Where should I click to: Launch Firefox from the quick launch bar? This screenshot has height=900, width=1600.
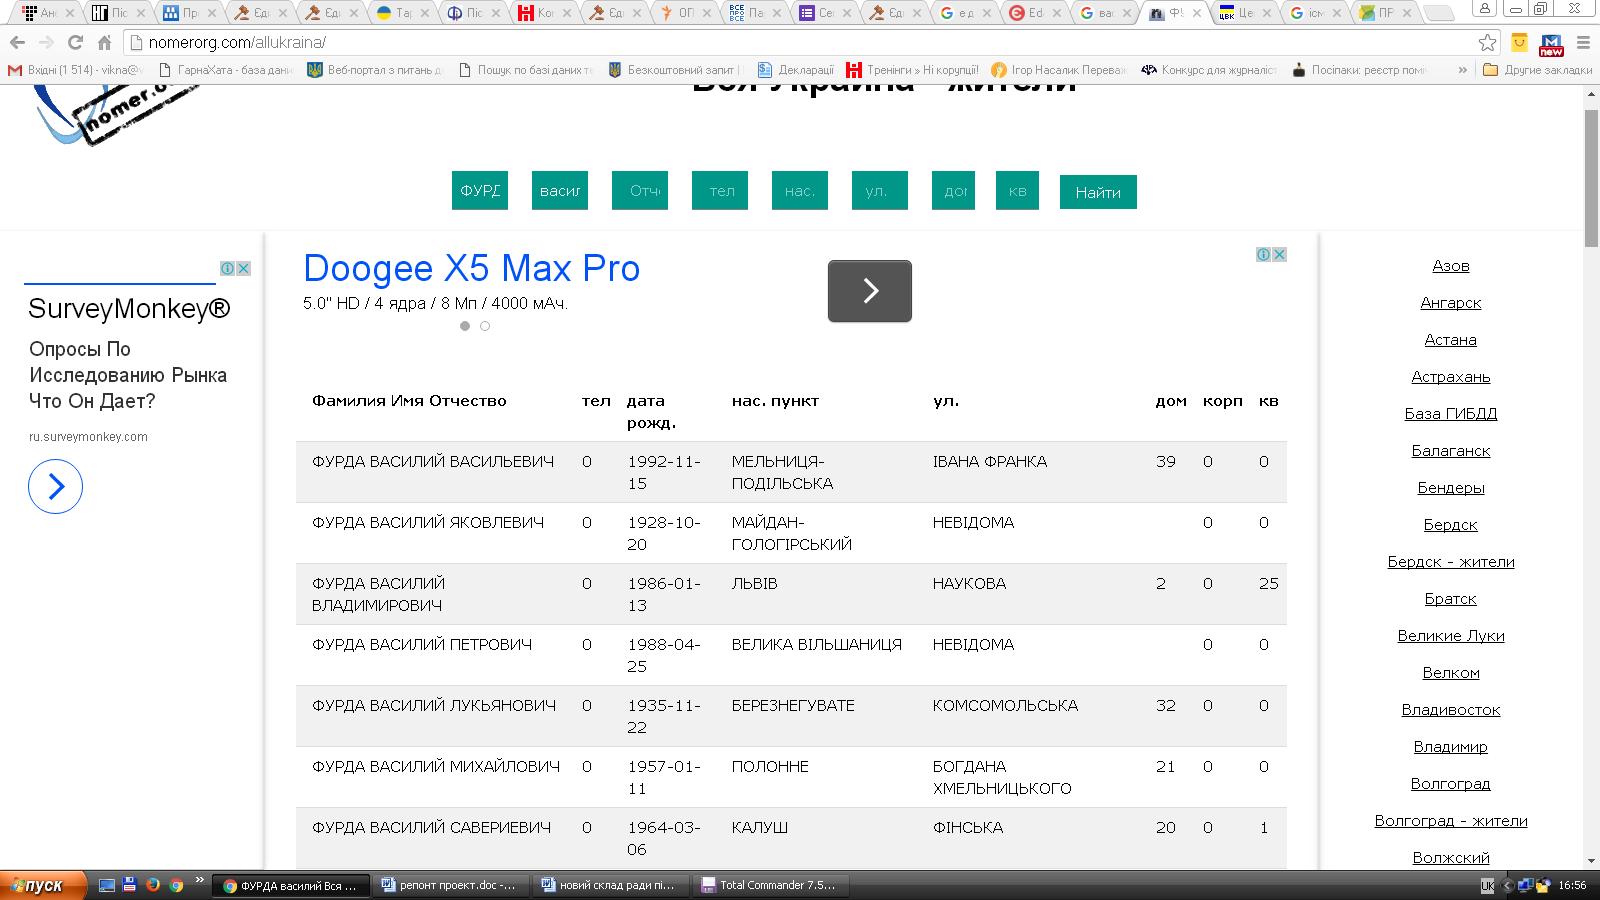[x=153, y=885]
